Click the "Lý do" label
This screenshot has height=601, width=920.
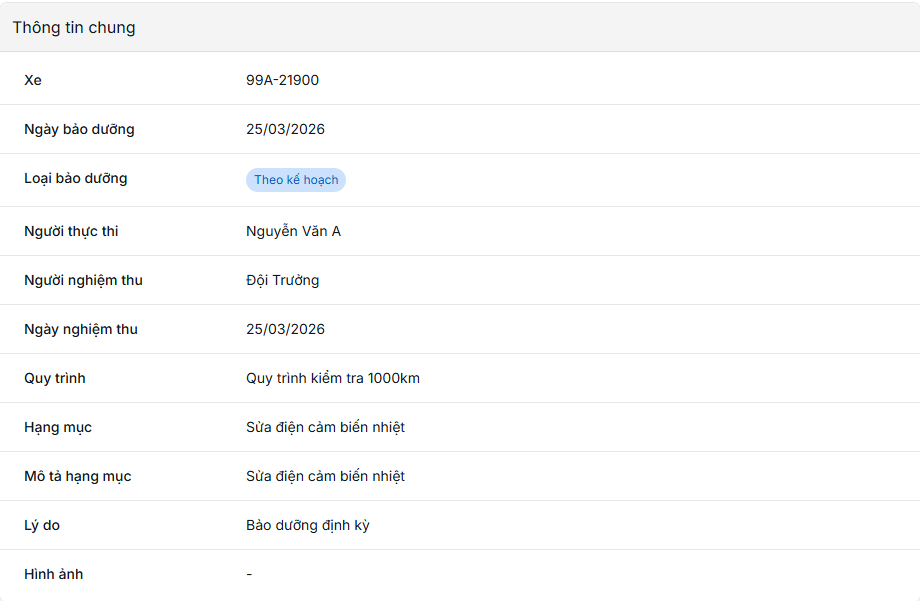[42, 525]
